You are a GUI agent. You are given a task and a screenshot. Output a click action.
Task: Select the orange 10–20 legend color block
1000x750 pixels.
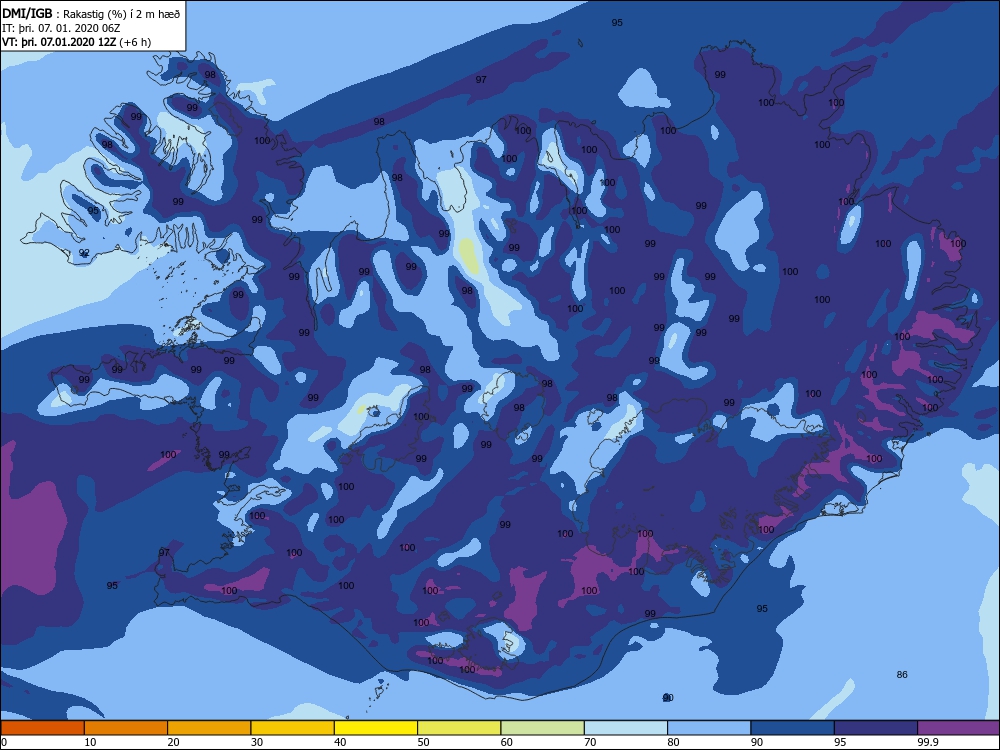126,728
